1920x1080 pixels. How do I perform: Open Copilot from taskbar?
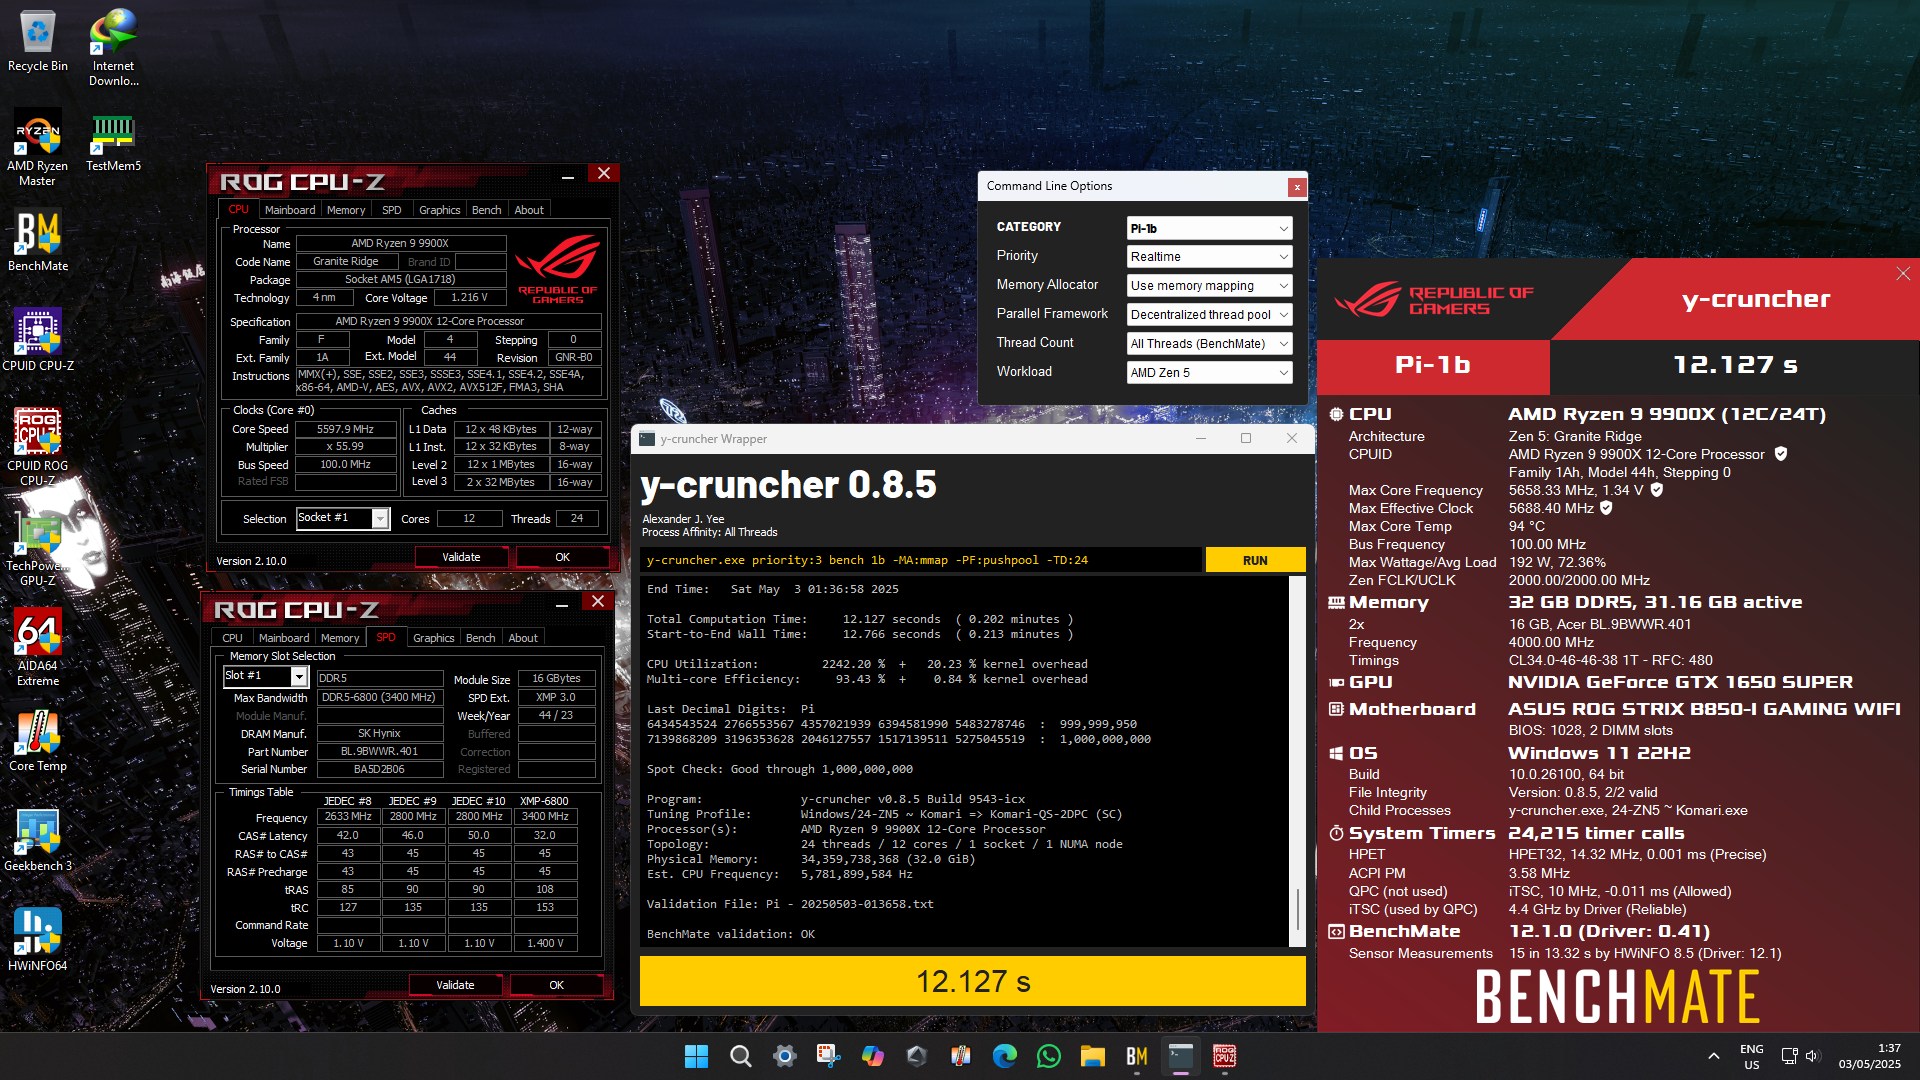tap(872, 1056)
